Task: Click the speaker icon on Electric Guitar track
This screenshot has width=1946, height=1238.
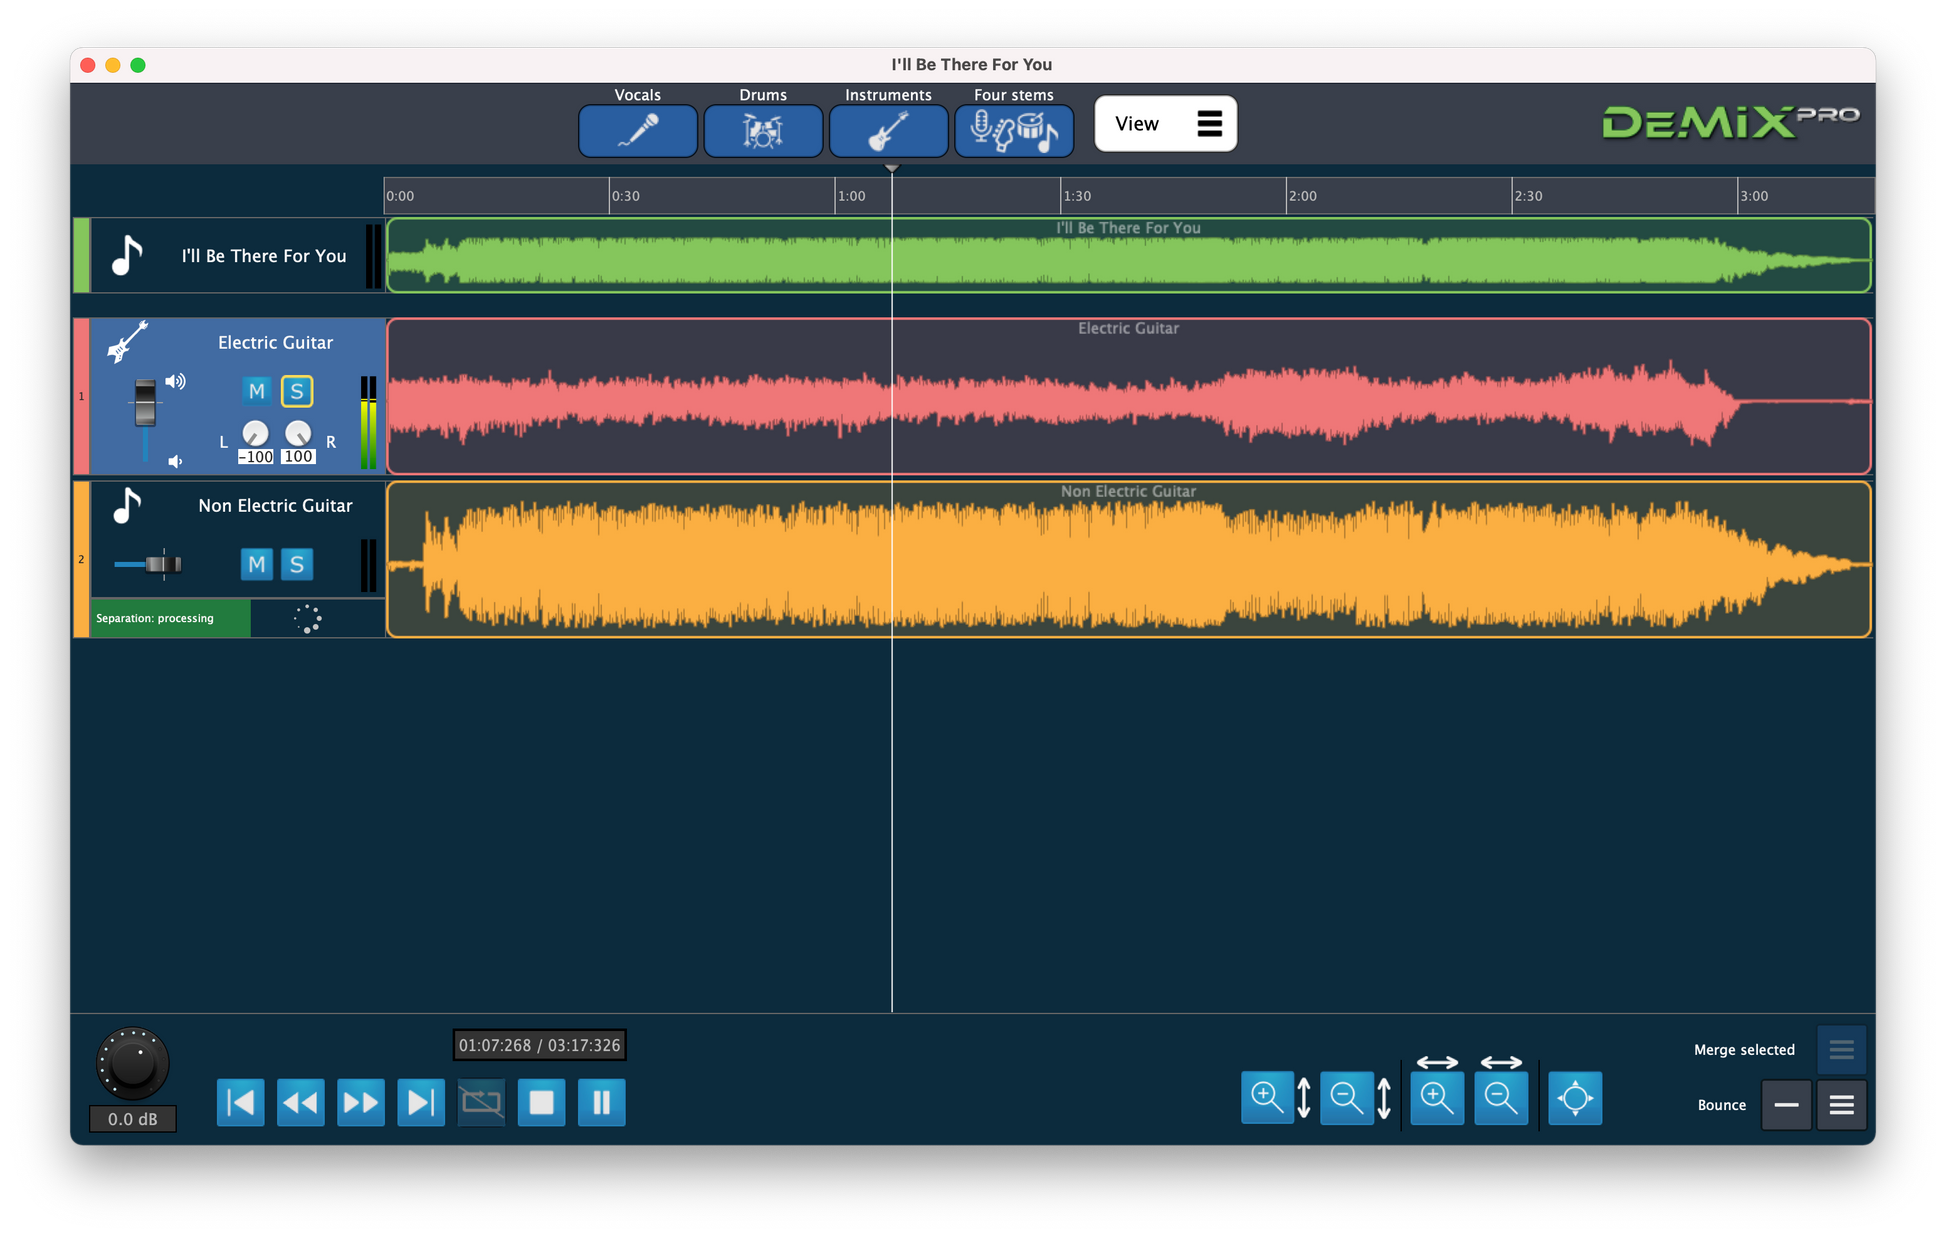Action: coord(176,381)
